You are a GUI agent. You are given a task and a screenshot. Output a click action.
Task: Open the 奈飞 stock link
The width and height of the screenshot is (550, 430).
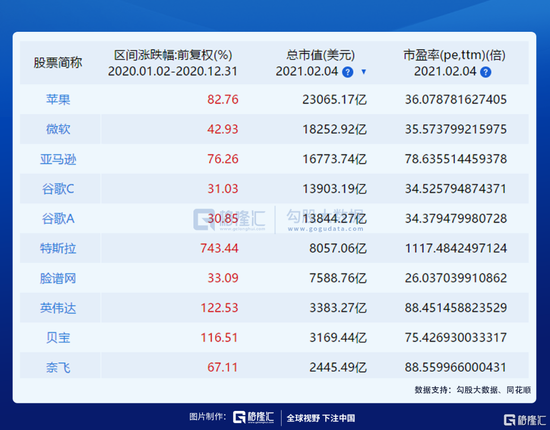(x=58, y=368)
